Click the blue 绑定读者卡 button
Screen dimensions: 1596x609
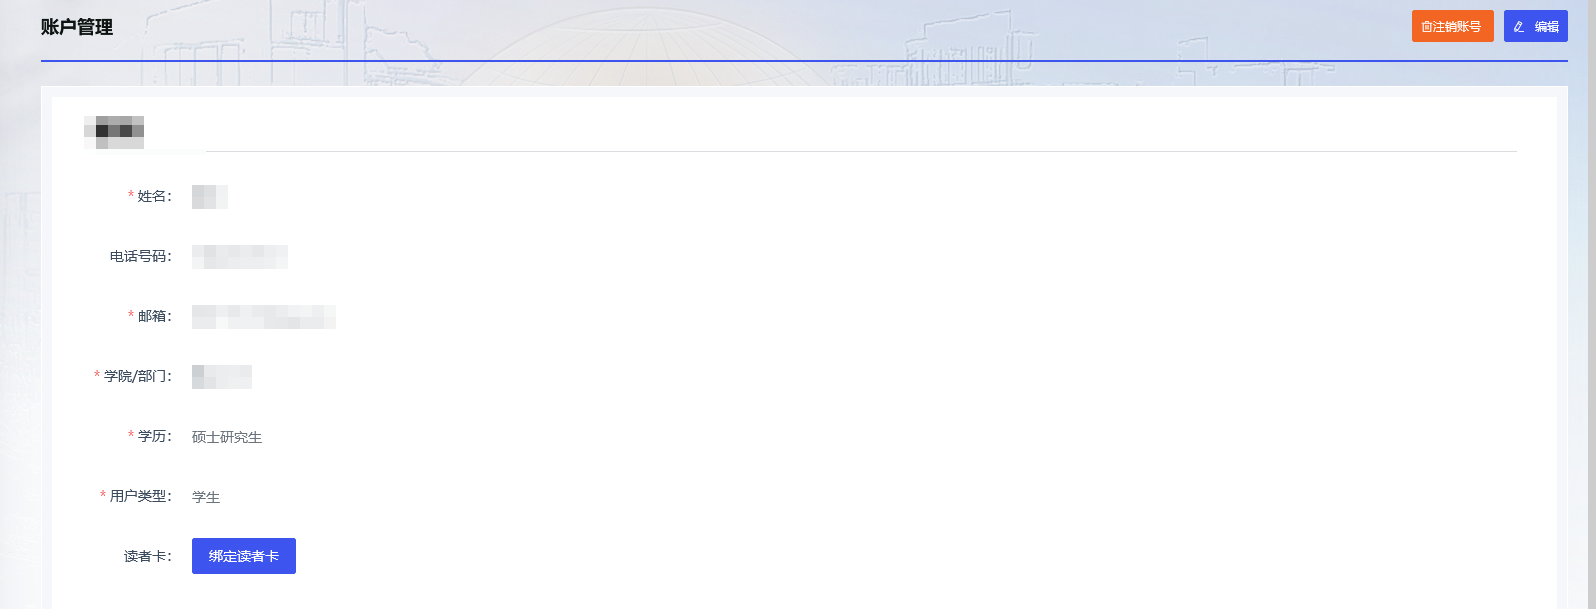pos(244,556)
